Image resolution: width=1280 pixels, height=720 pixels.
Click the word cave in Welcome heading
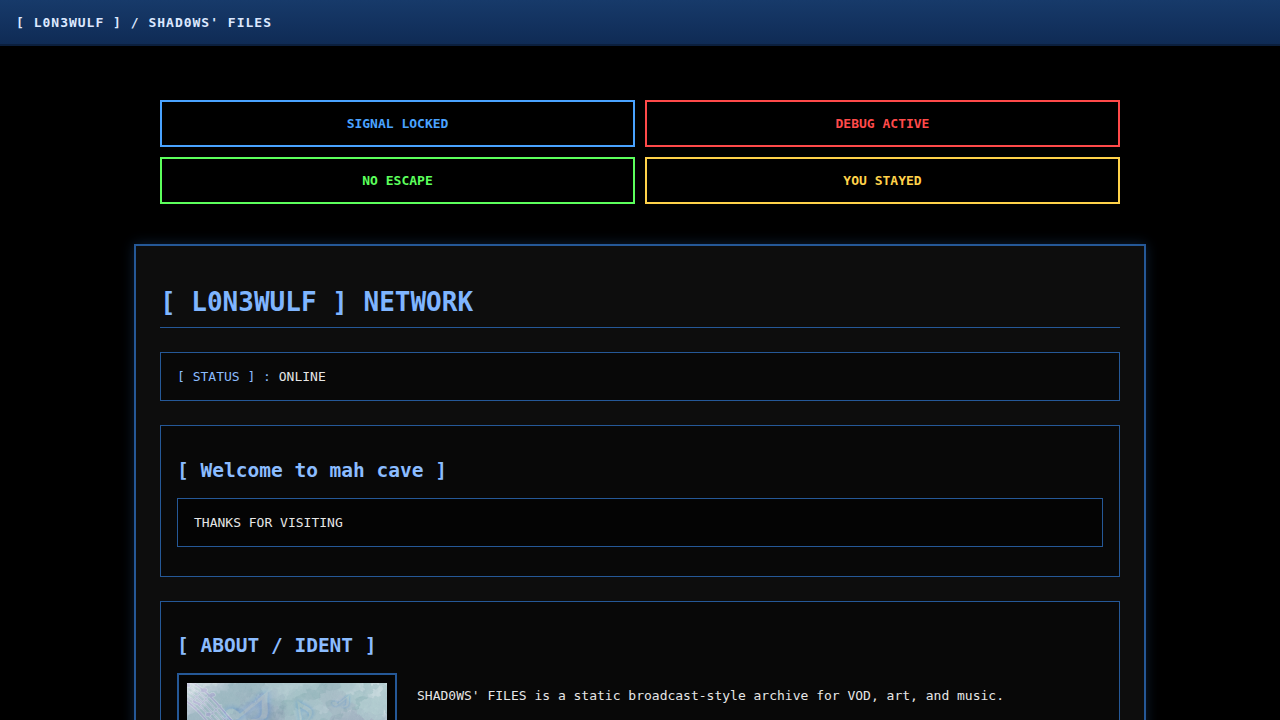400,470
